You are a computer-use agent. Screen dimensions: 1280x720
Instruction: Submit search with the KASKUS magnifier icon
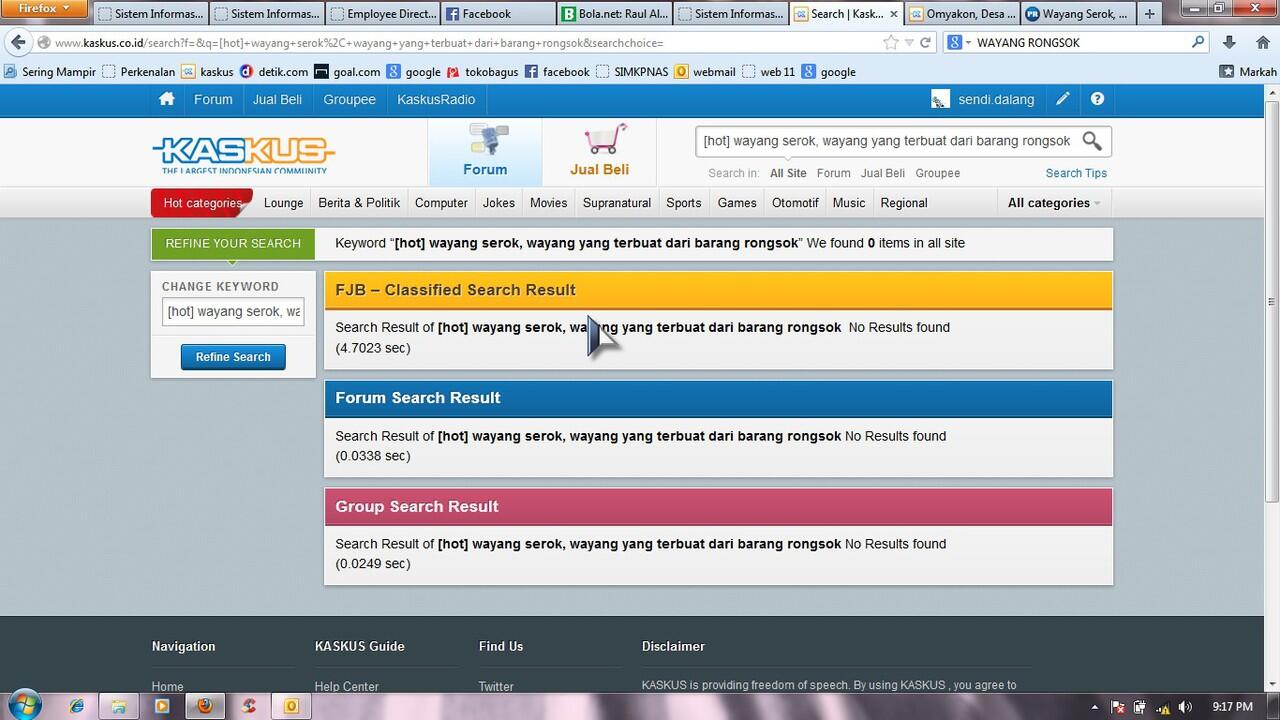coord(1092,141)
